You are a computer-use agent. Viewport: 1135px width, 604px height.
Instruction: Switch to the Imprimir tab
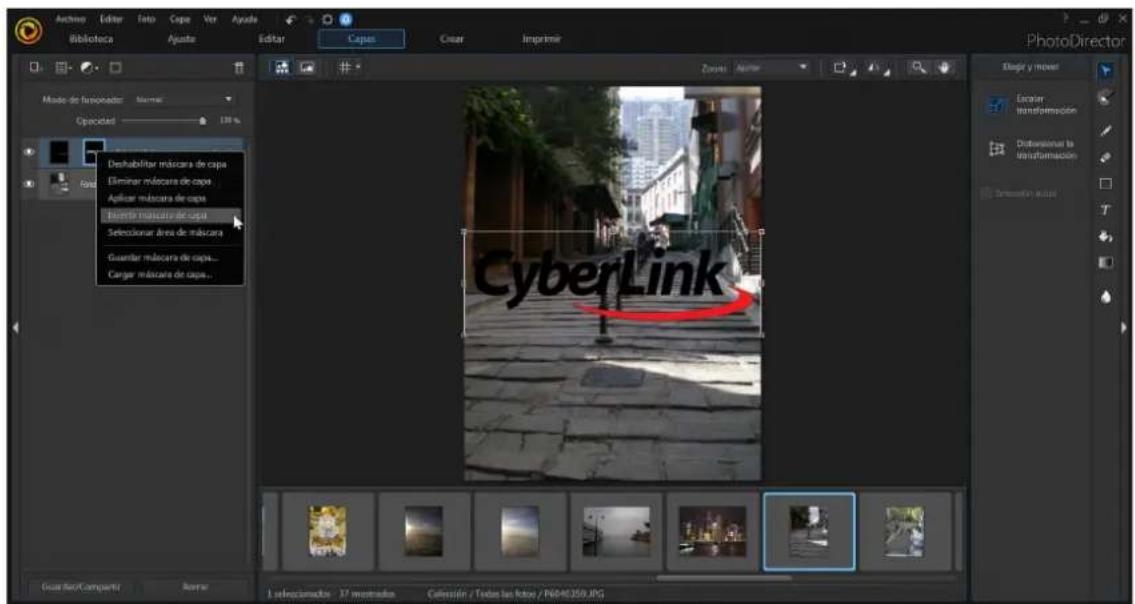point(541,39)
